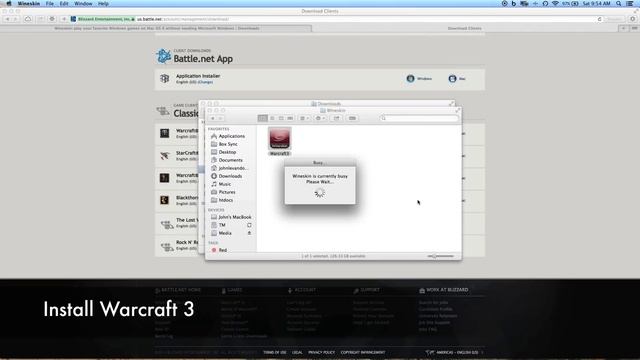Open the Terms of Use footer link
This screenshot has width=640, height=360.
[275, 353]
